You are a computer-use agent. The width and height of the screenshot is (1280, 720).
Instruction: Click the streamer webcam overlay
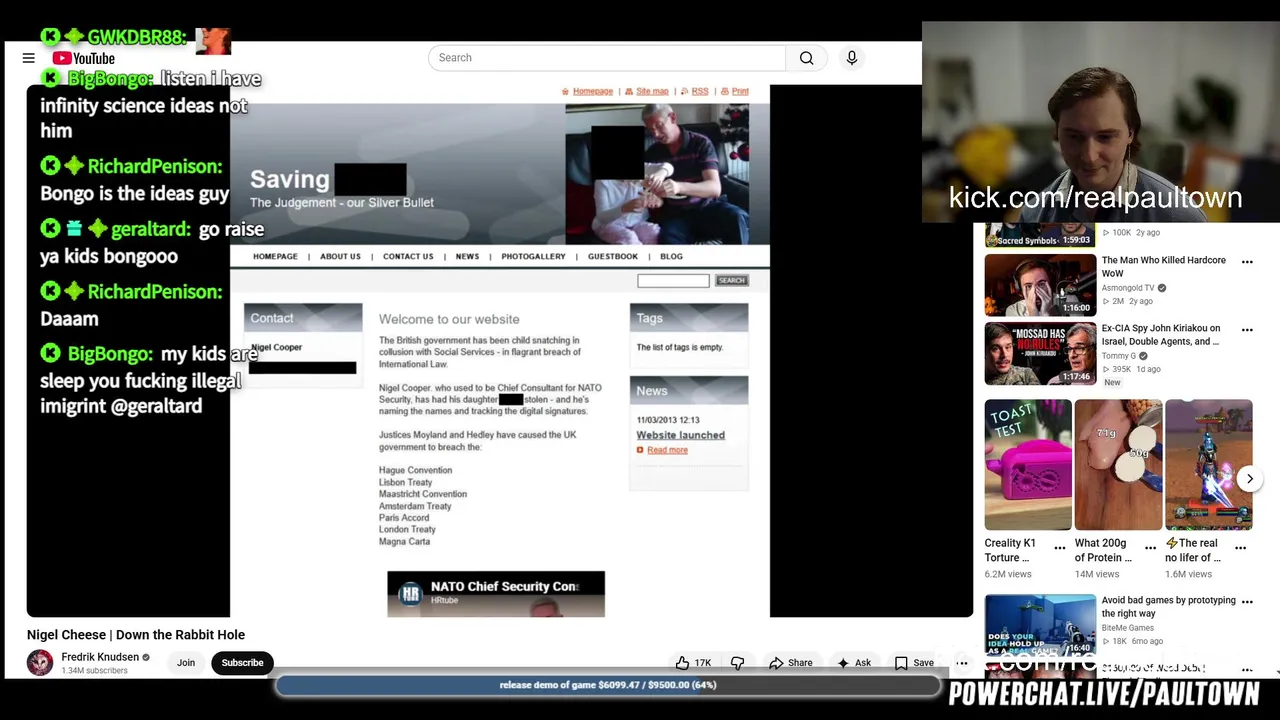pyautogui.click(x=1100, y=121)
